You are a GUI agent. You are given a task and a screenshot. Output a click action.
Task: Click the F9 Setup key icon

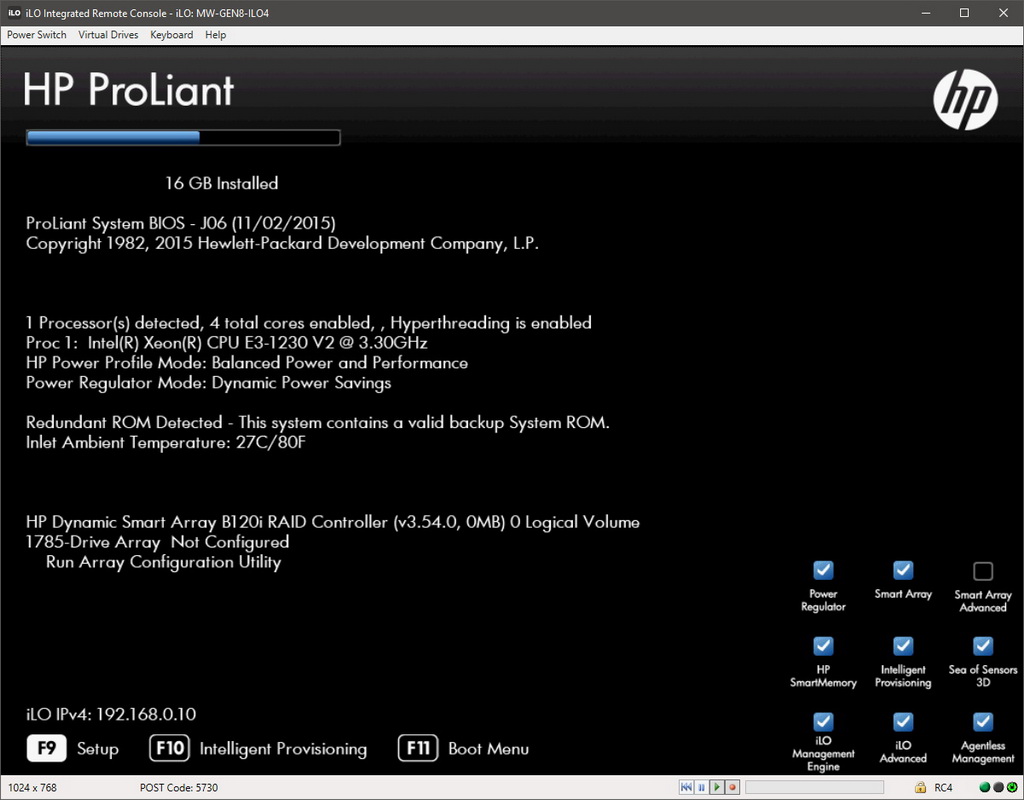pyautogui.click(x=46, y=748)
